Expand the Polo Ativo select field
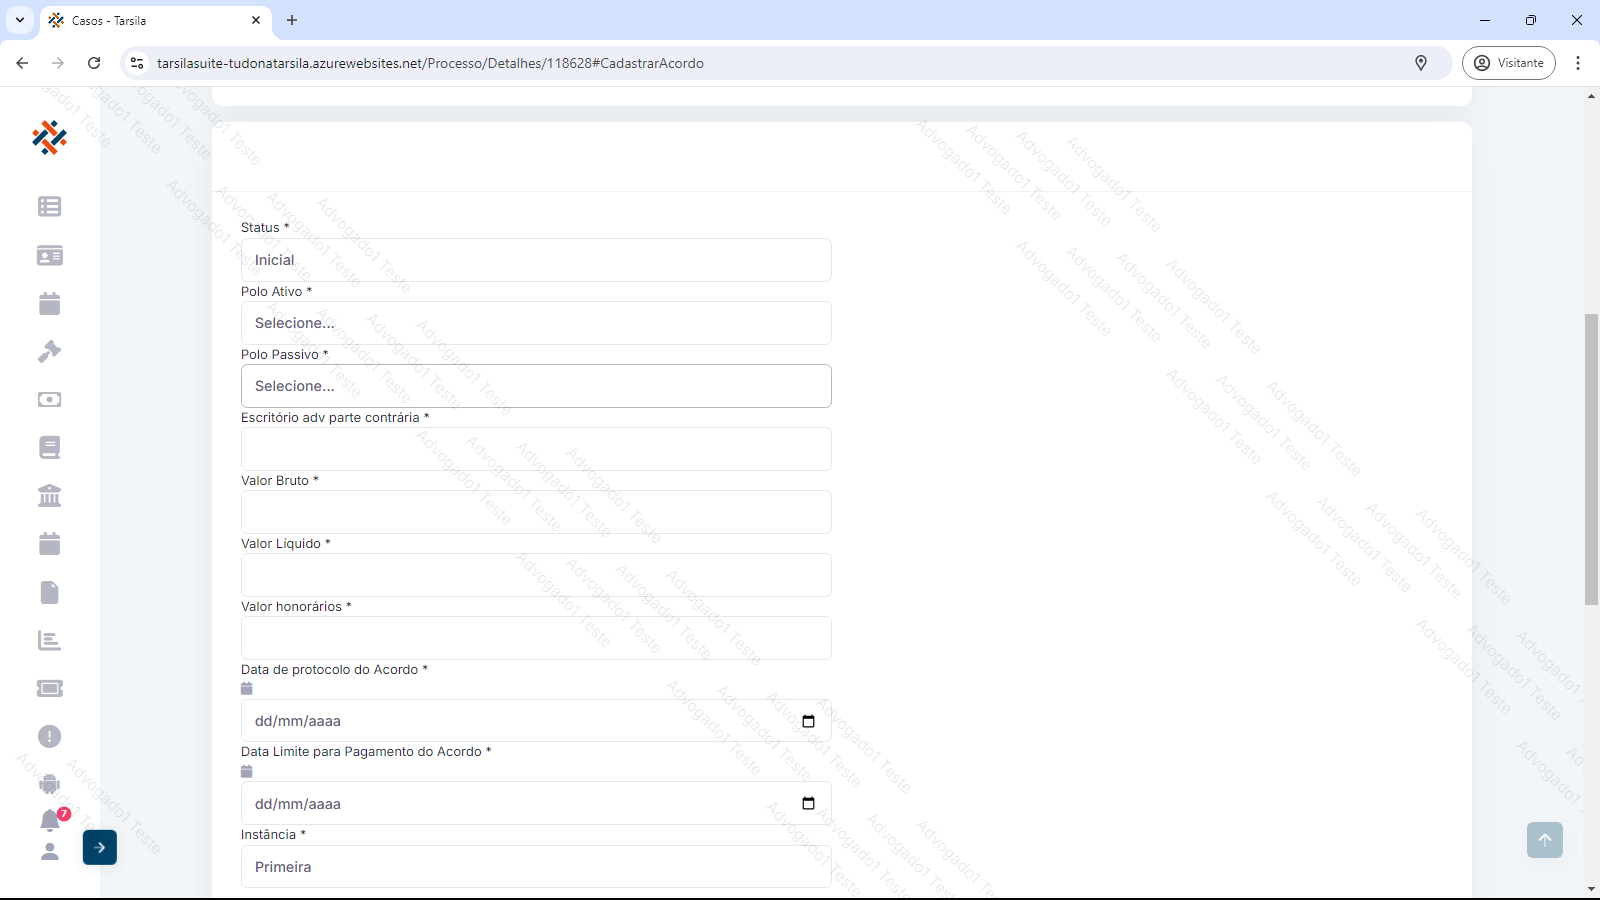The height and width of the screenshot is (900, 1600). pos(536,323)
